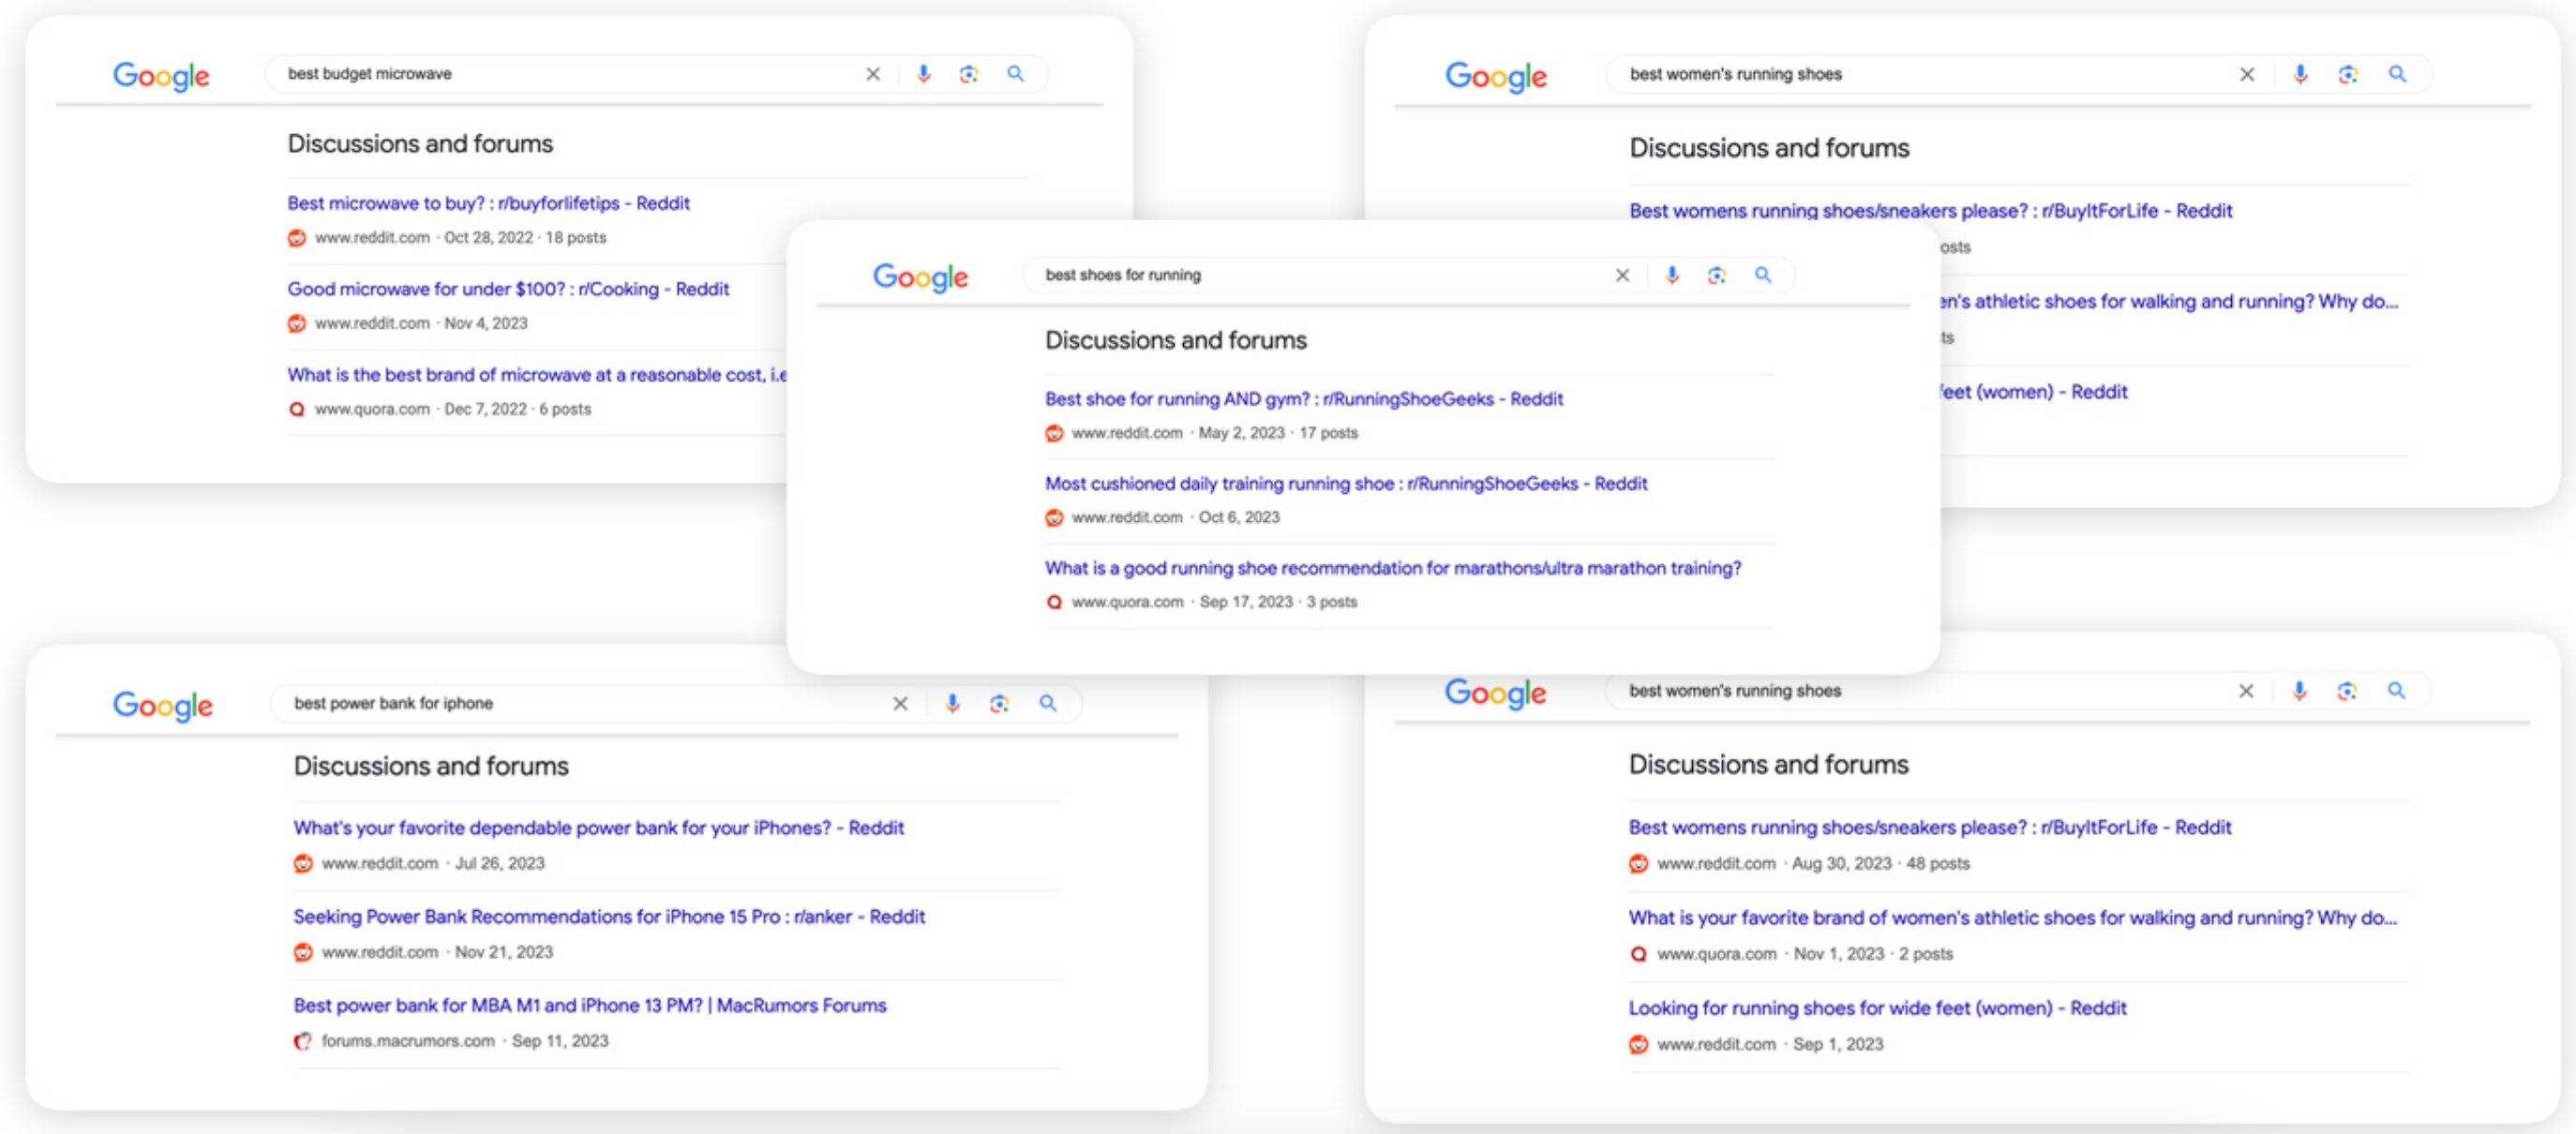Open 'Seeking Power Bank Recommendations for iPhone 15 Pro'
This screenshot has width=2576, height=1134.
(609, 917)
